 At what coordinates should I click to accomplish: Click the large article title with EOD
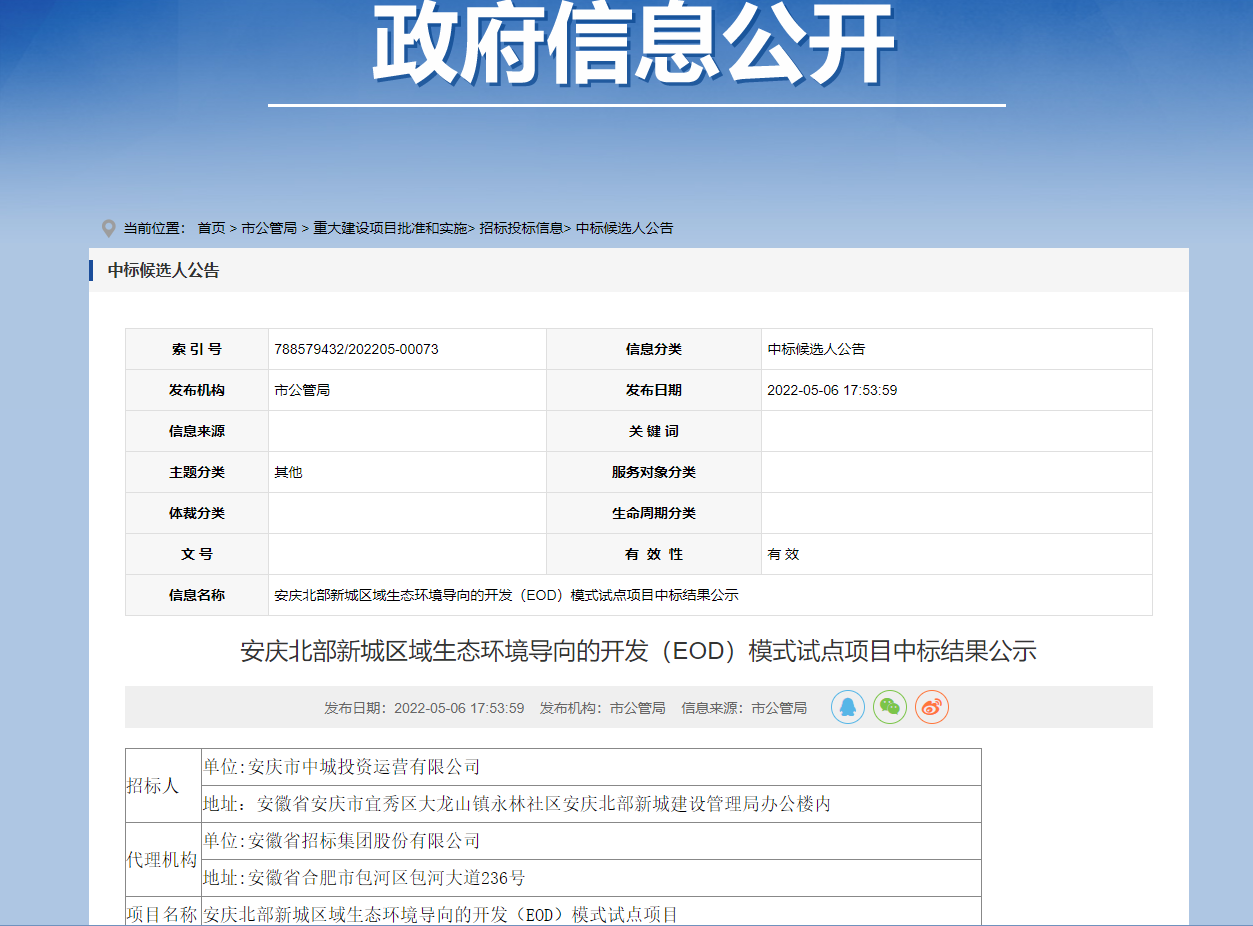pyautogui.click(x=638, y=651)
